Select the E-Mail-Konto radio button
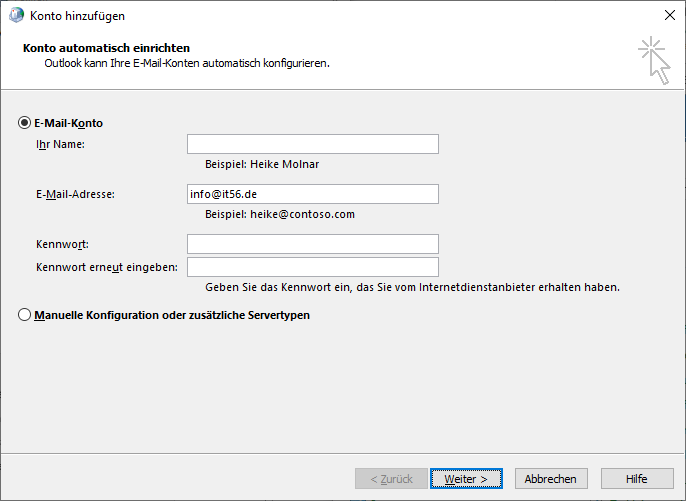 (x=24, y=123)
